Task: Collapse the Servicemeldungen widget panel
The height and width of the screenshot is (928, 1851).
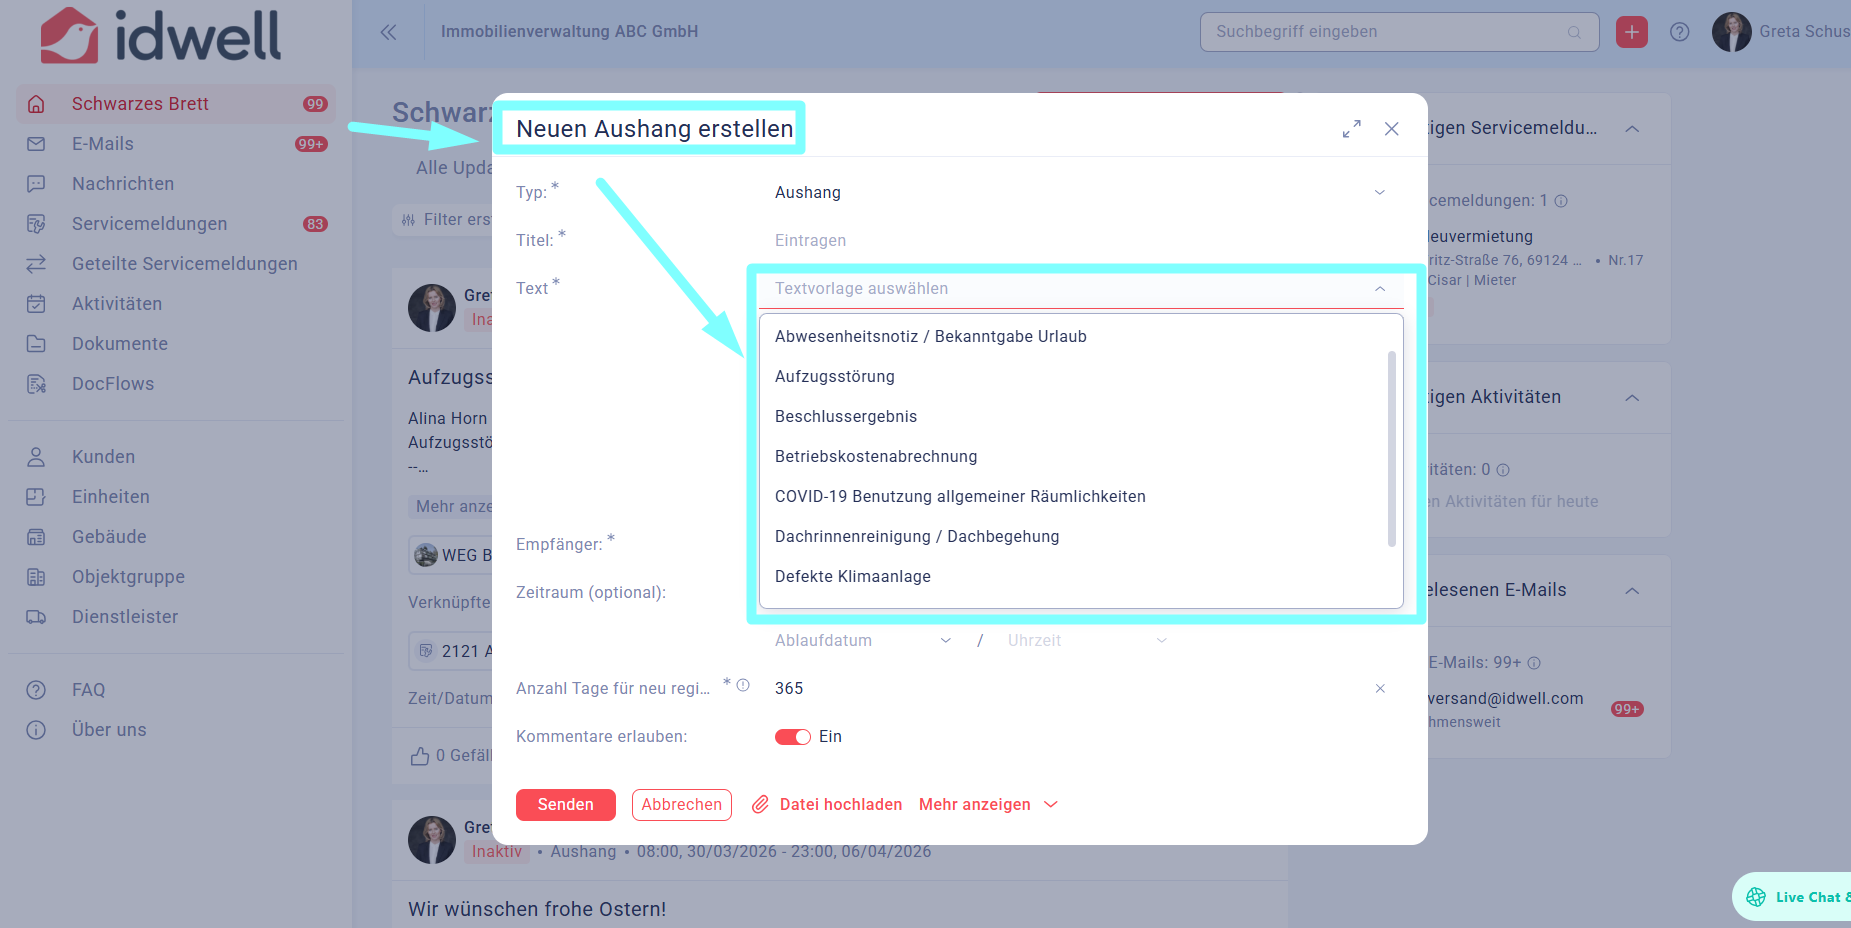Action: (x=1632, y=129)
